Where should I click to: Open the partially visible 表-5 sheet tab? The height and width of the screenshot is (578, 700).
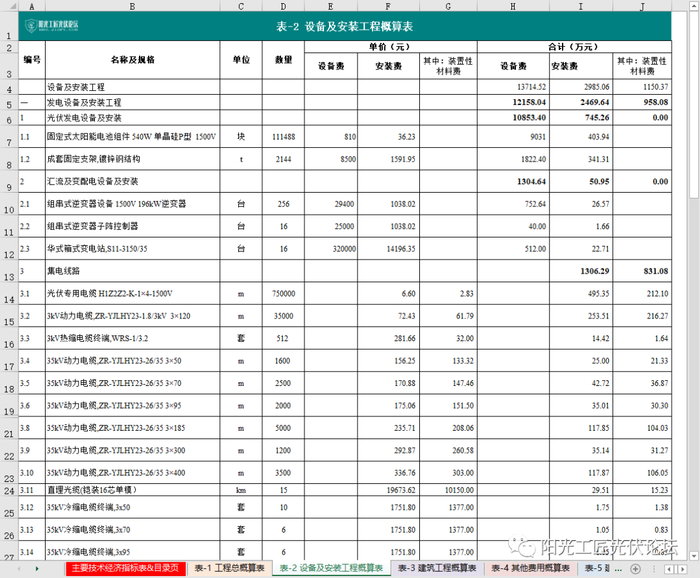click(x=596, y=568)
